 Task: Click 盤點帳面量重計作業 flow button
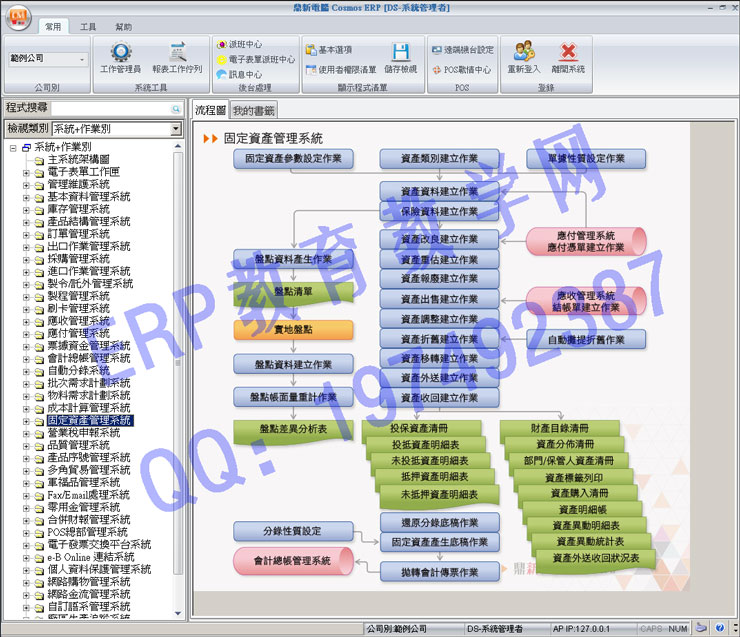pyautogui.click(x=293, y=397)
